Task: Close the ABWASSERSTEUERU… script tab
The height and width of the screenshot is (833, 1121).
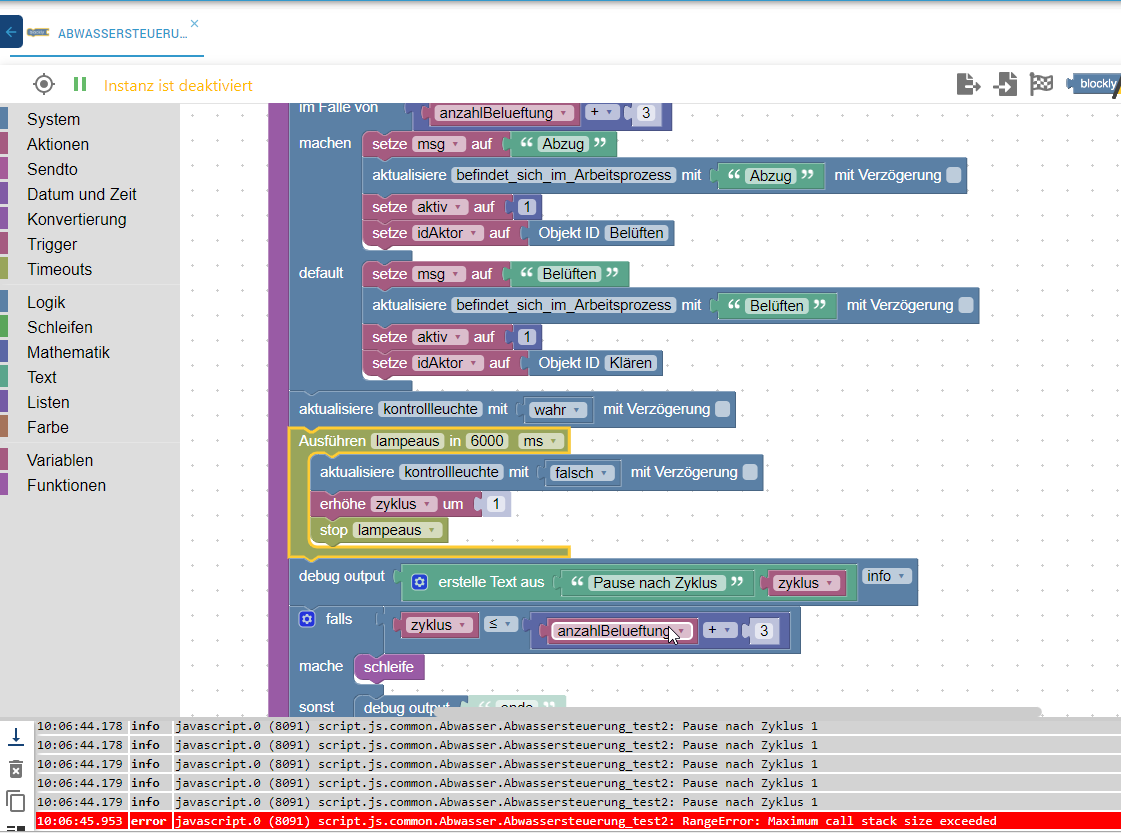Action: 194,24
